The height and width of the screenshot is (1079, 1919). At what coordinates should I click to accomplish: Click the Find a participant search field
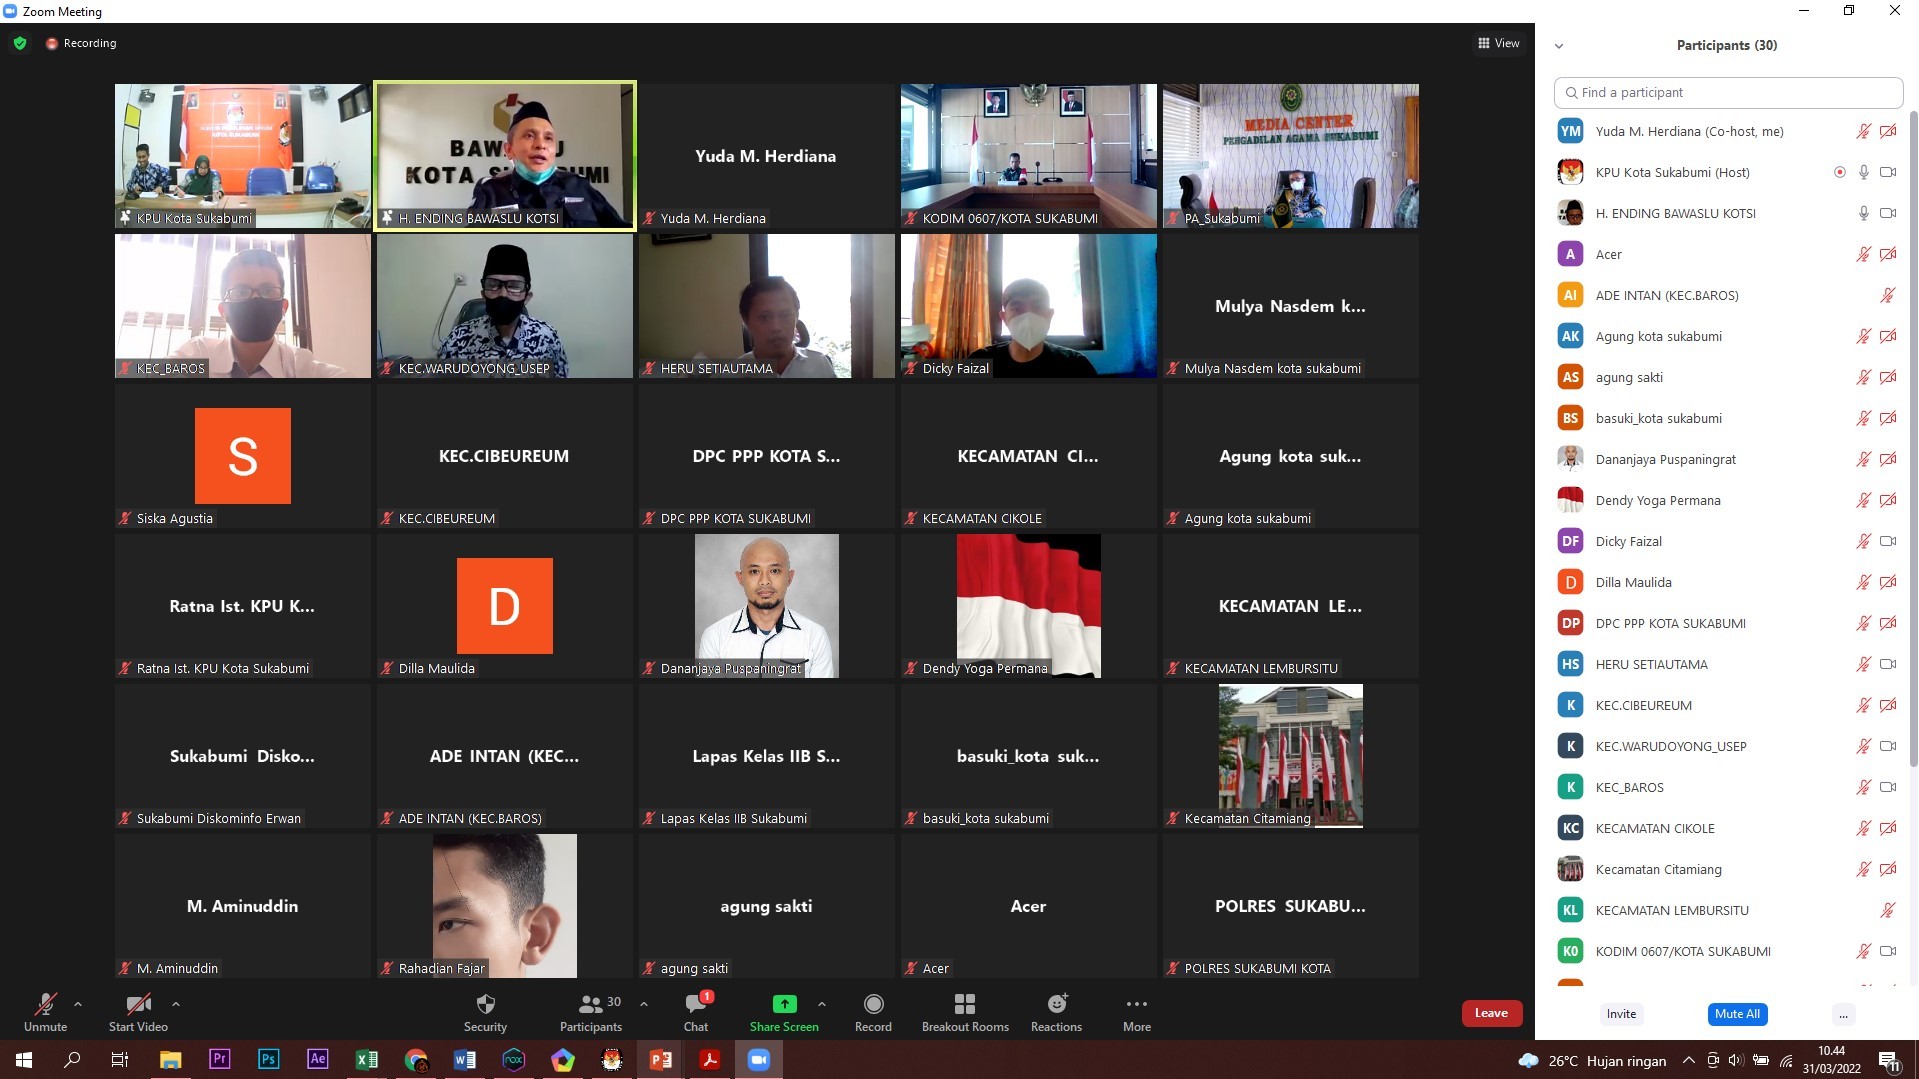(x=1728, y=92)
